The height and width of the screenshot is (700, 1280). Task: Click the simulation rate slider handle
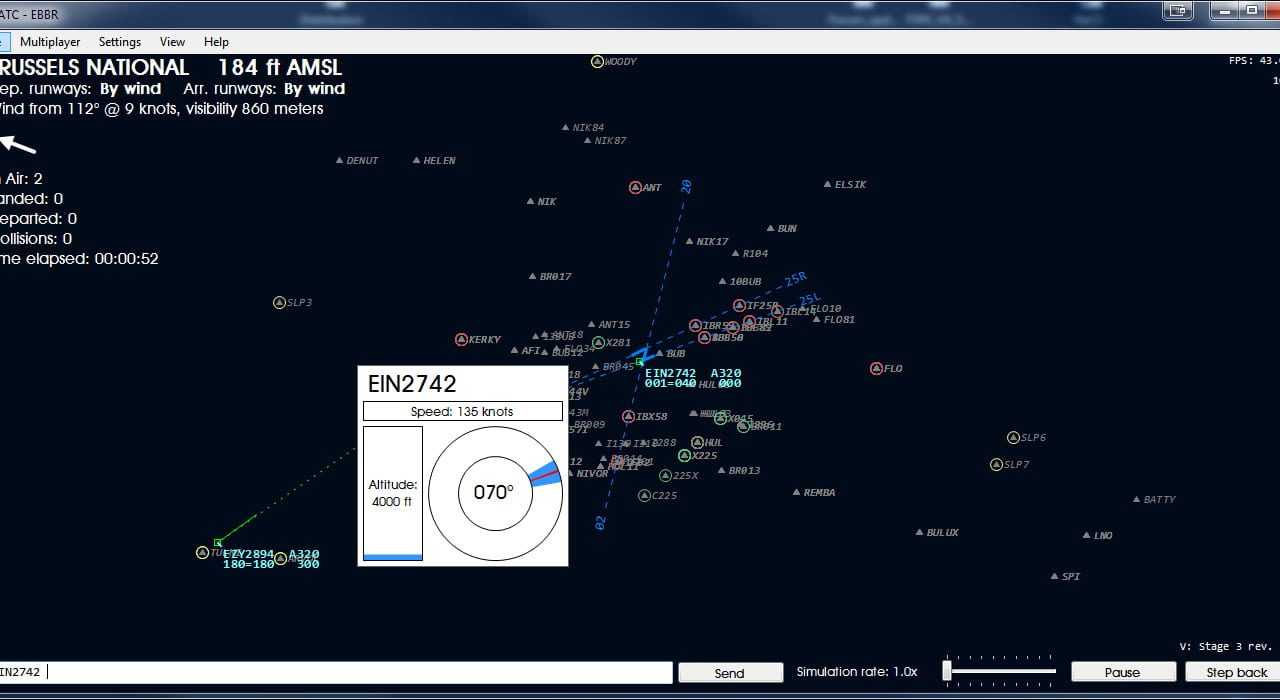(x=947, y=671)
